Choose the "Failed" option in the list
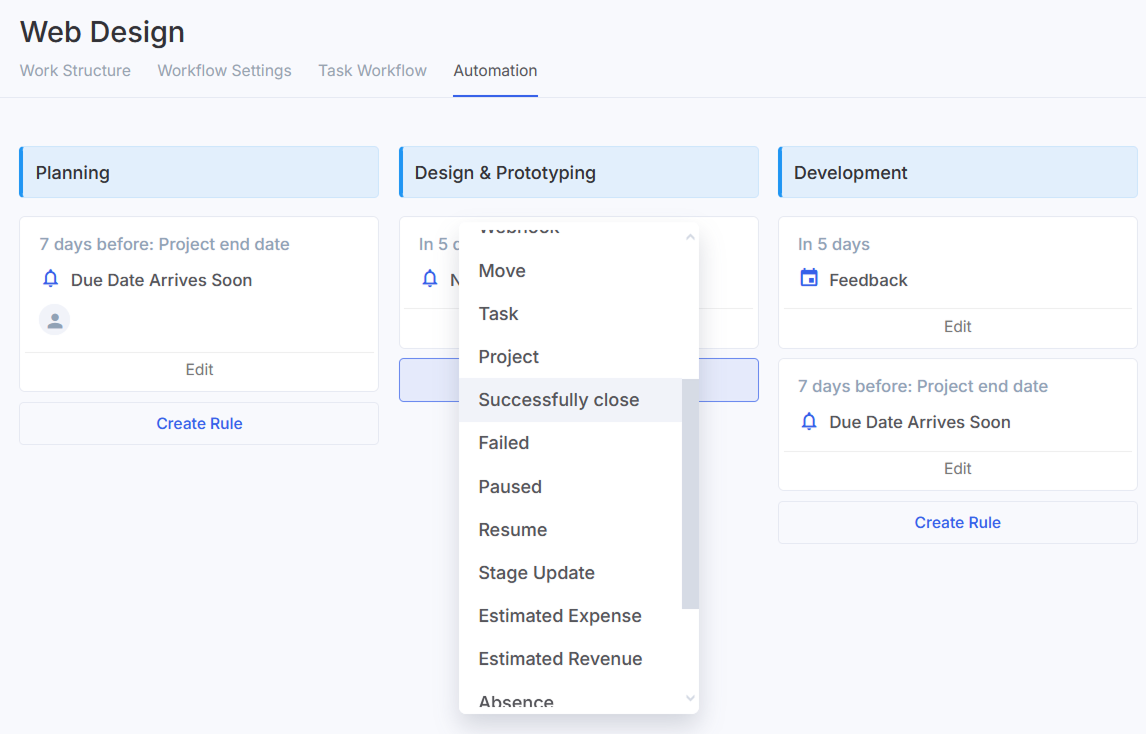 (x=503, y=443)
